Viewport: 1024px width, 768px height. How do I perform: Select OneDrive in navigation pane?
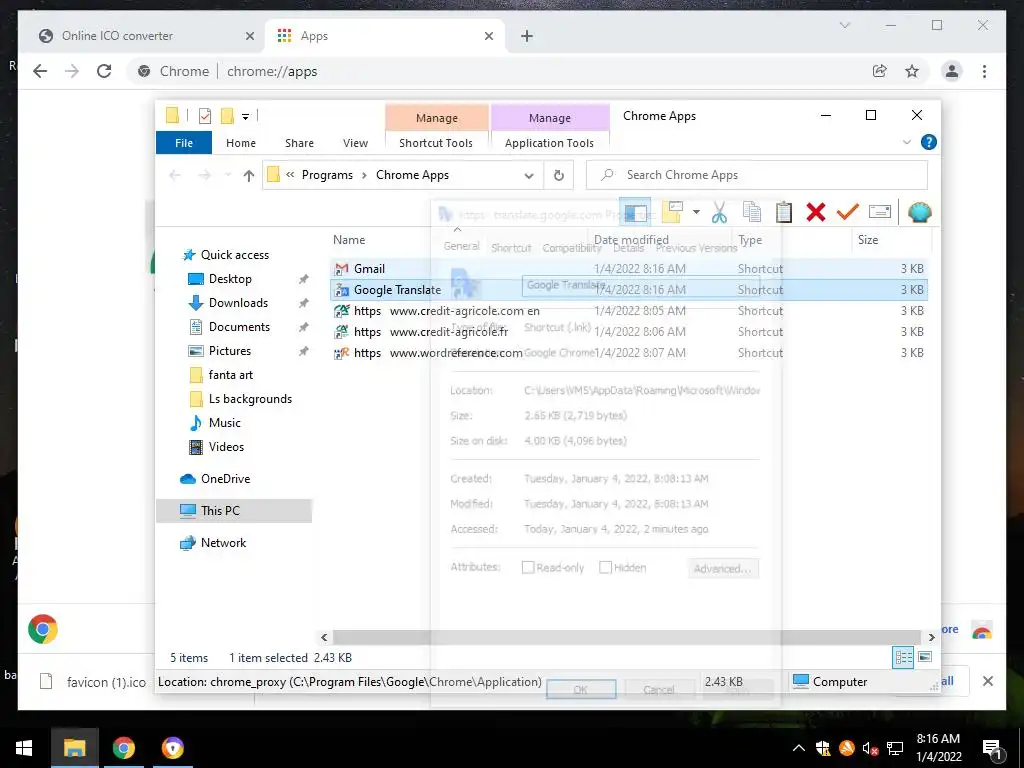tap(225, 479)
